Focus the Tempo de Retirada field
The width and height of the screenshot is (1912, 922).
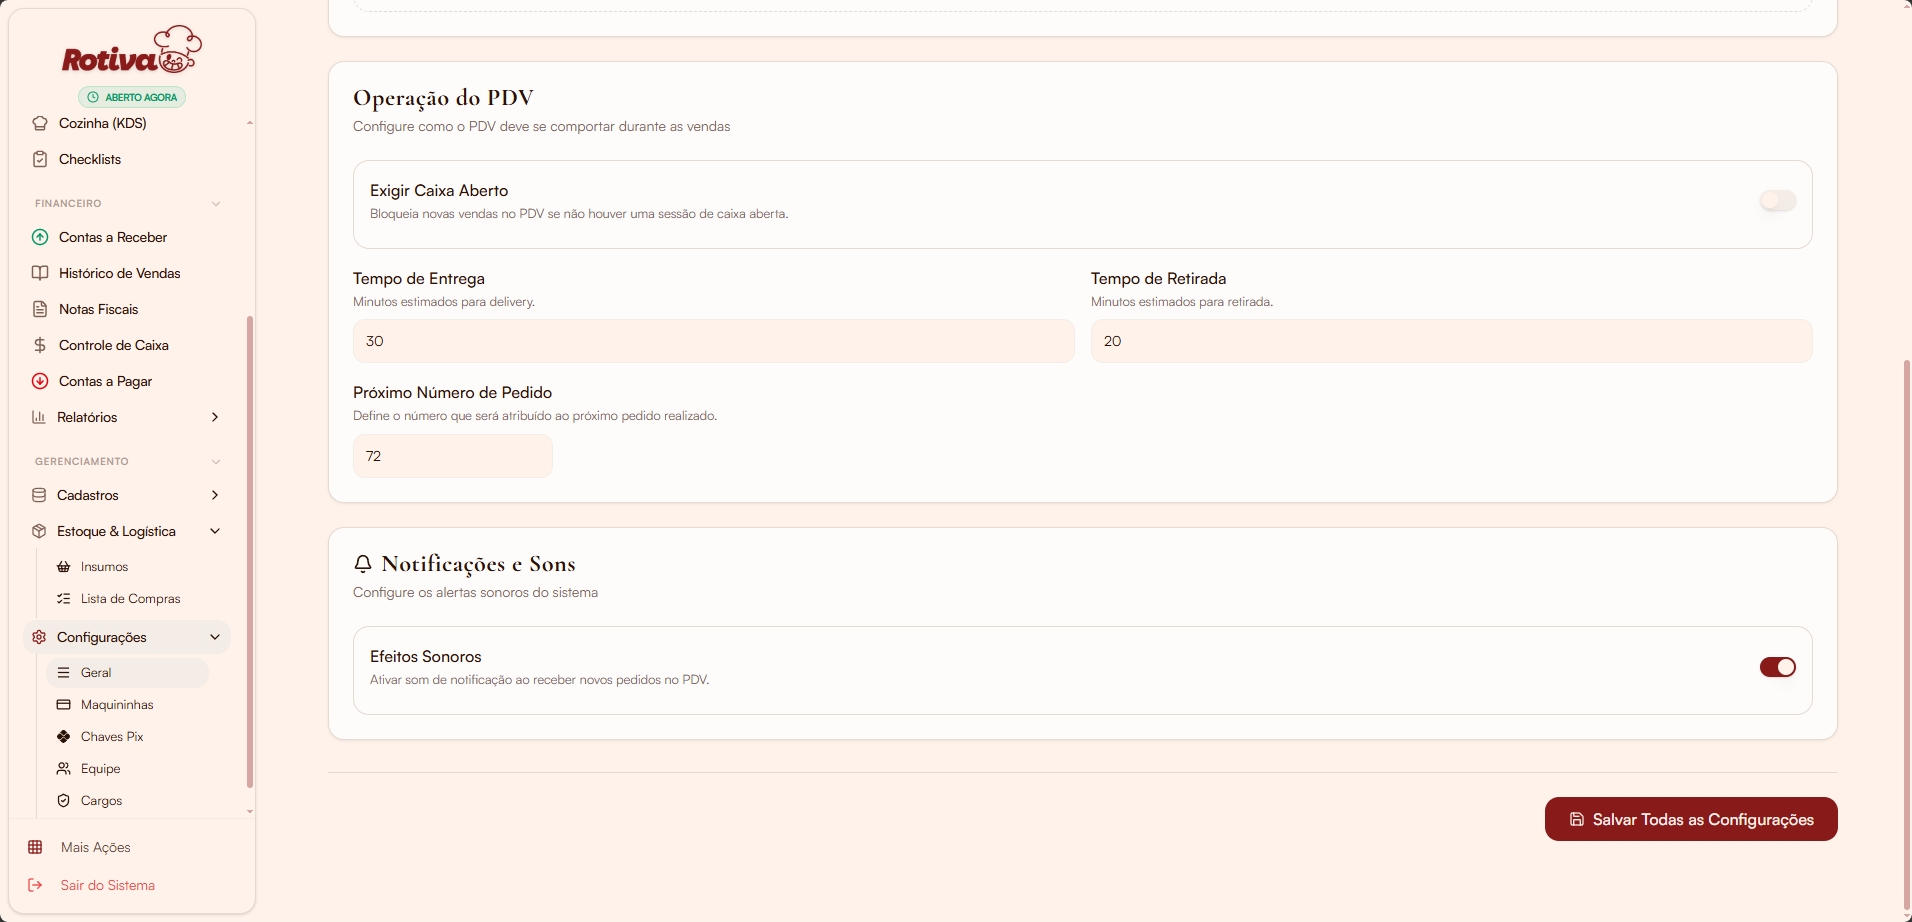point(1452,341)
